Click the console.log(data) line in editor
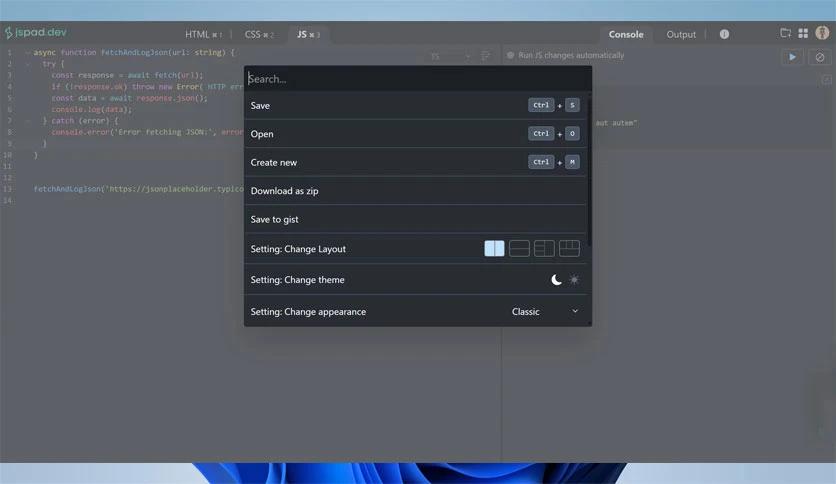836x484 pixels. (91, 109)
